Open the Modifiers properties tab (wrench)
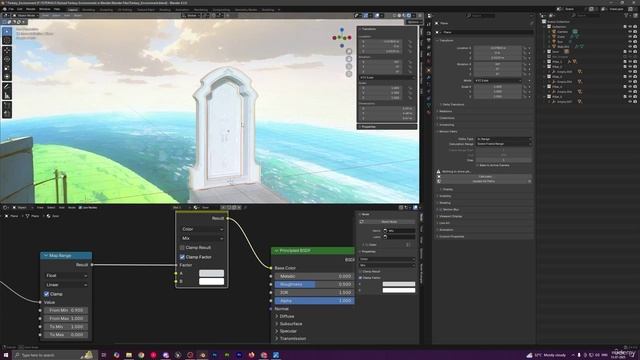 429,78
